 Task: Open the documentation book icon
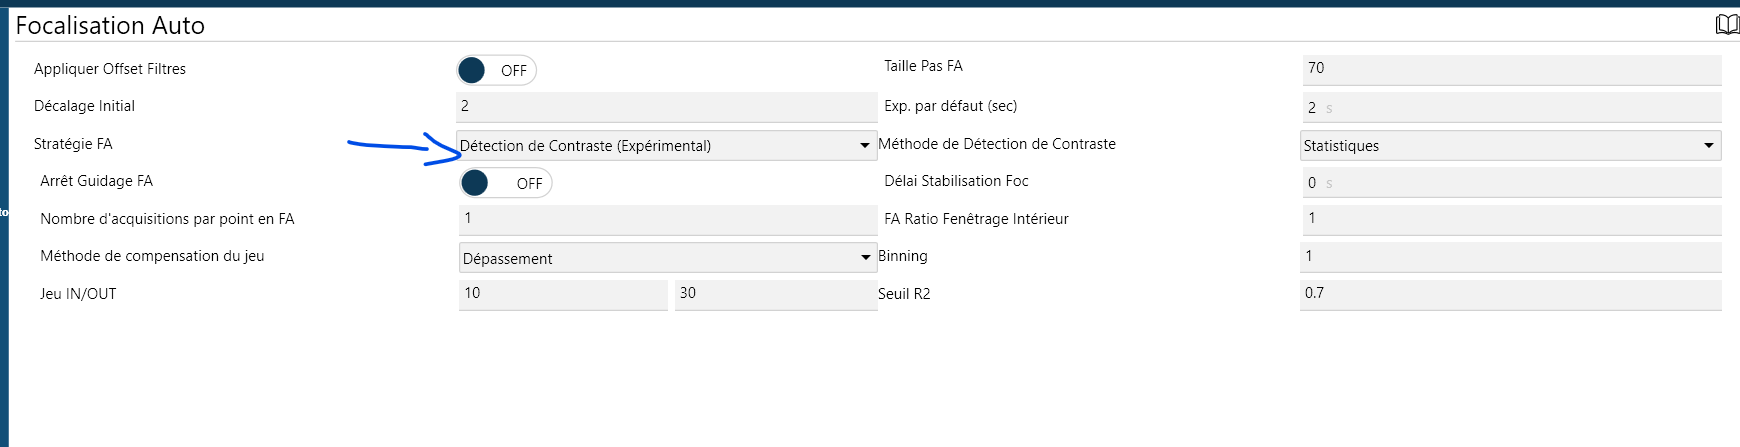tap(1727, 25)
